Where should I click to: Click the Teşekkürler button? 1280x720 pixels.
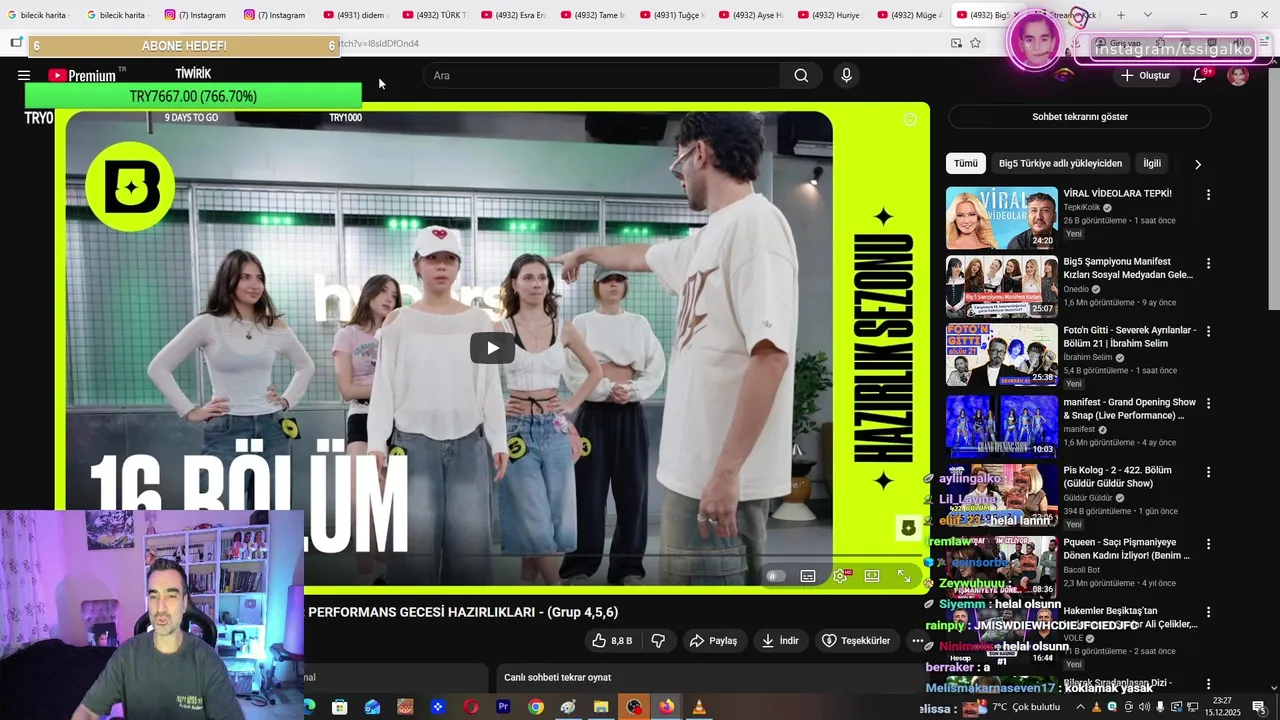(856, 640)
